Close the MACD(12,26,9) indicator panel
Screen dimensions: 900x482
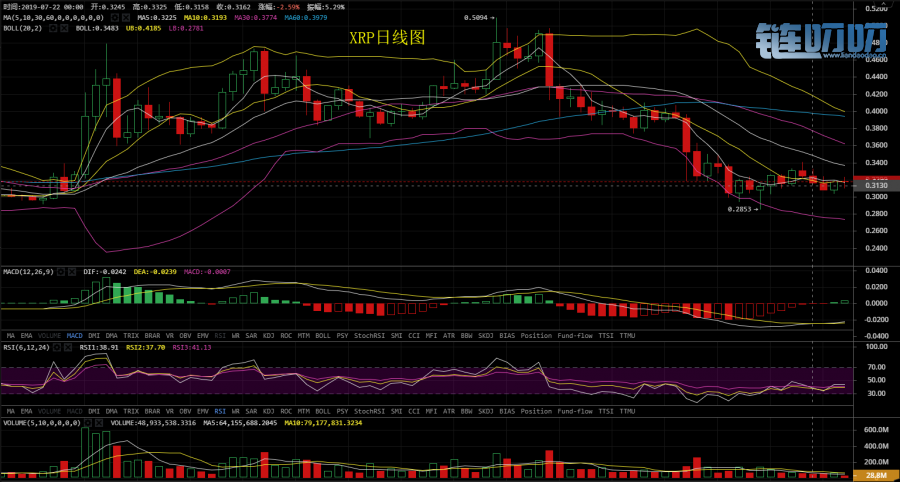click(72, 271)
